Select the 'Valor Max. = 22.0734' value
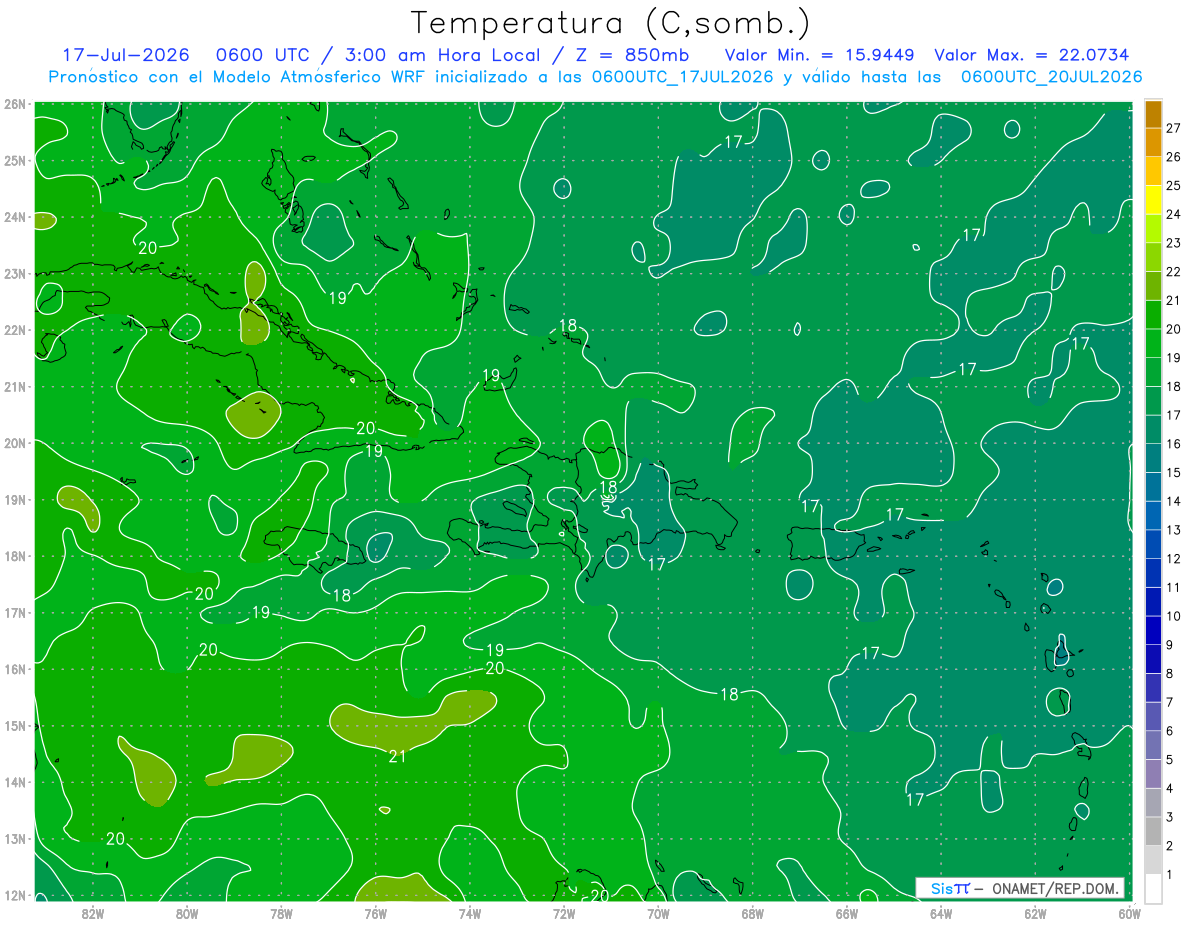The image size is (1200, 927). pyautogui.click(x=1031, y=55)
